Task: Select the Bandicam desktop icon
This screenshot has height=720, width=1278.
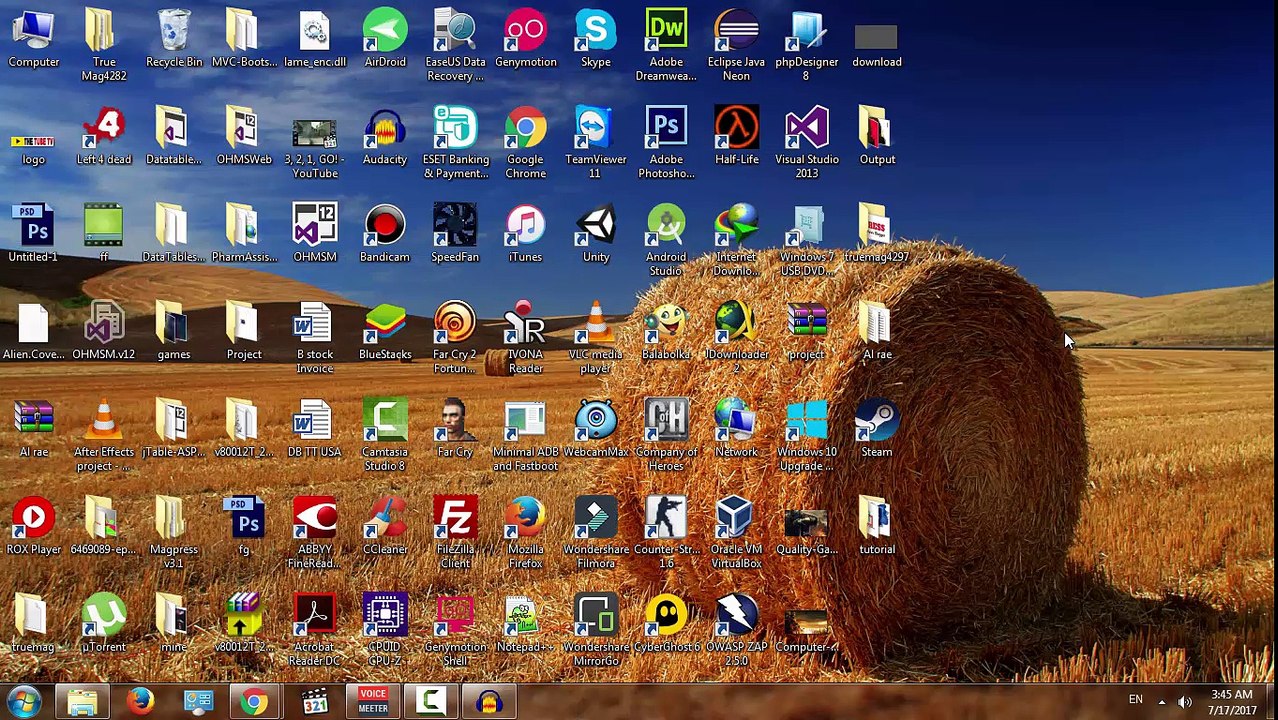Action: [x=385, y=234]
